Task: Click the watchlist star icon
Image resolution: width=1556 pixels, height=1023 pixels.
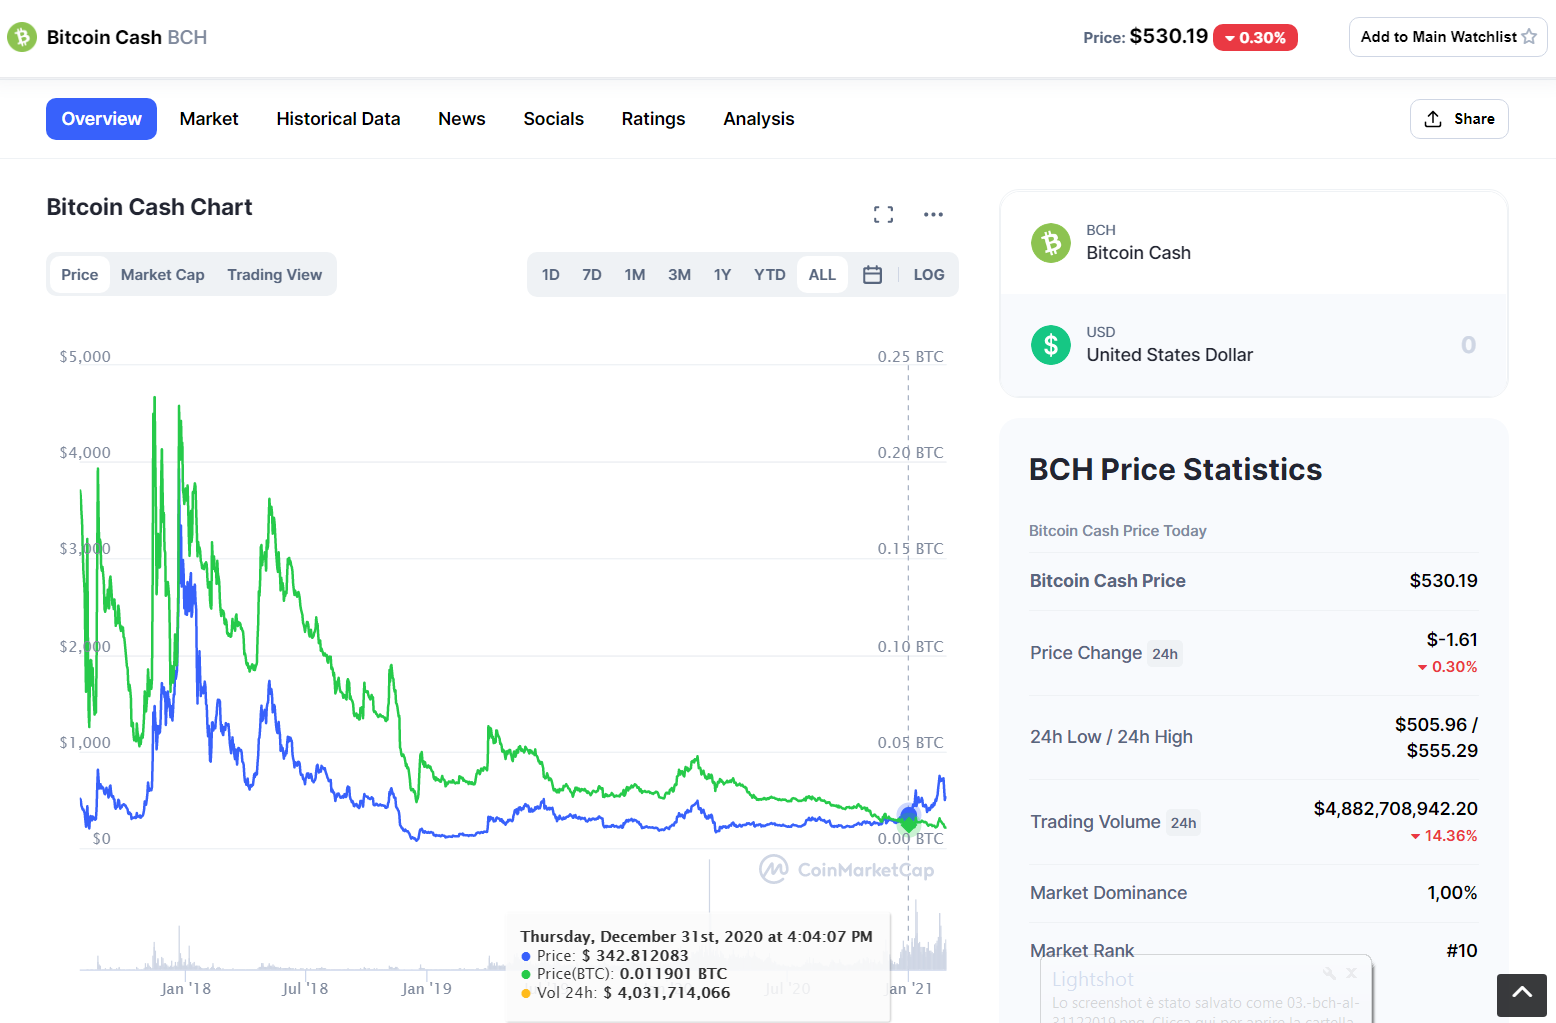Action: point(1529,37)
